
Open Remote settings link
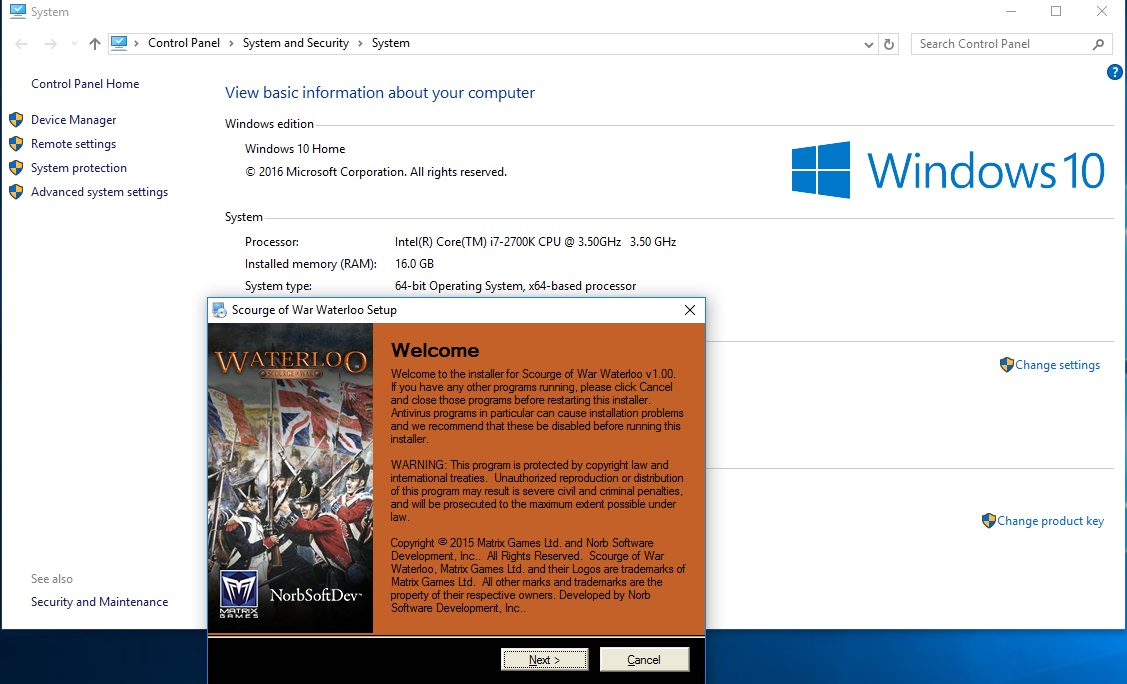coord(73,144)
